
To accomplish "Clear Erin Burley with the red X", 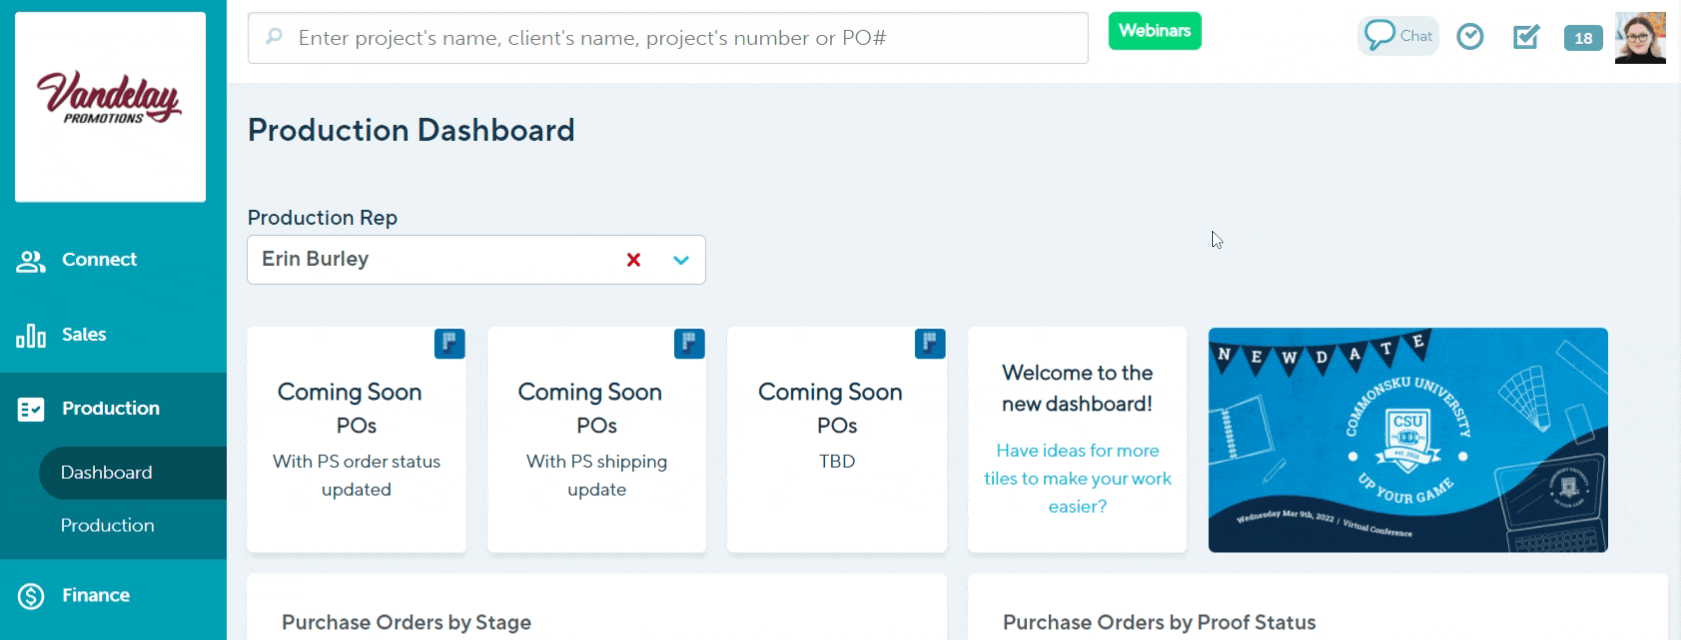I will (x=633, y=260).
